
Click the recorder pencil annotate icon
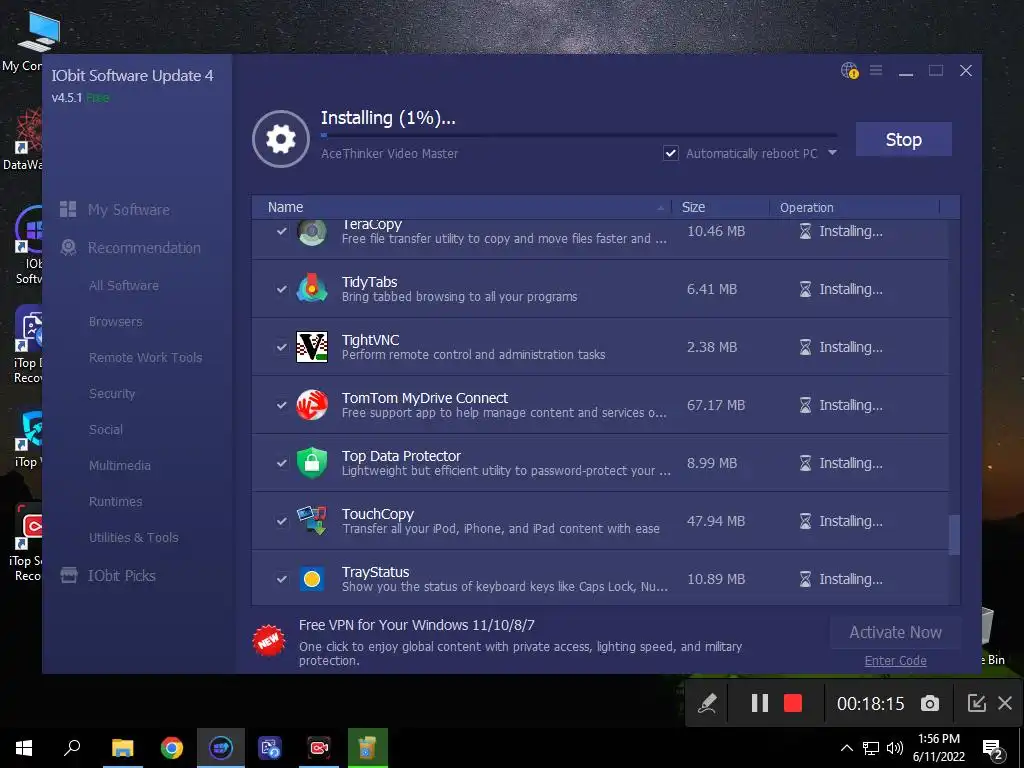[x=707, y=703]
